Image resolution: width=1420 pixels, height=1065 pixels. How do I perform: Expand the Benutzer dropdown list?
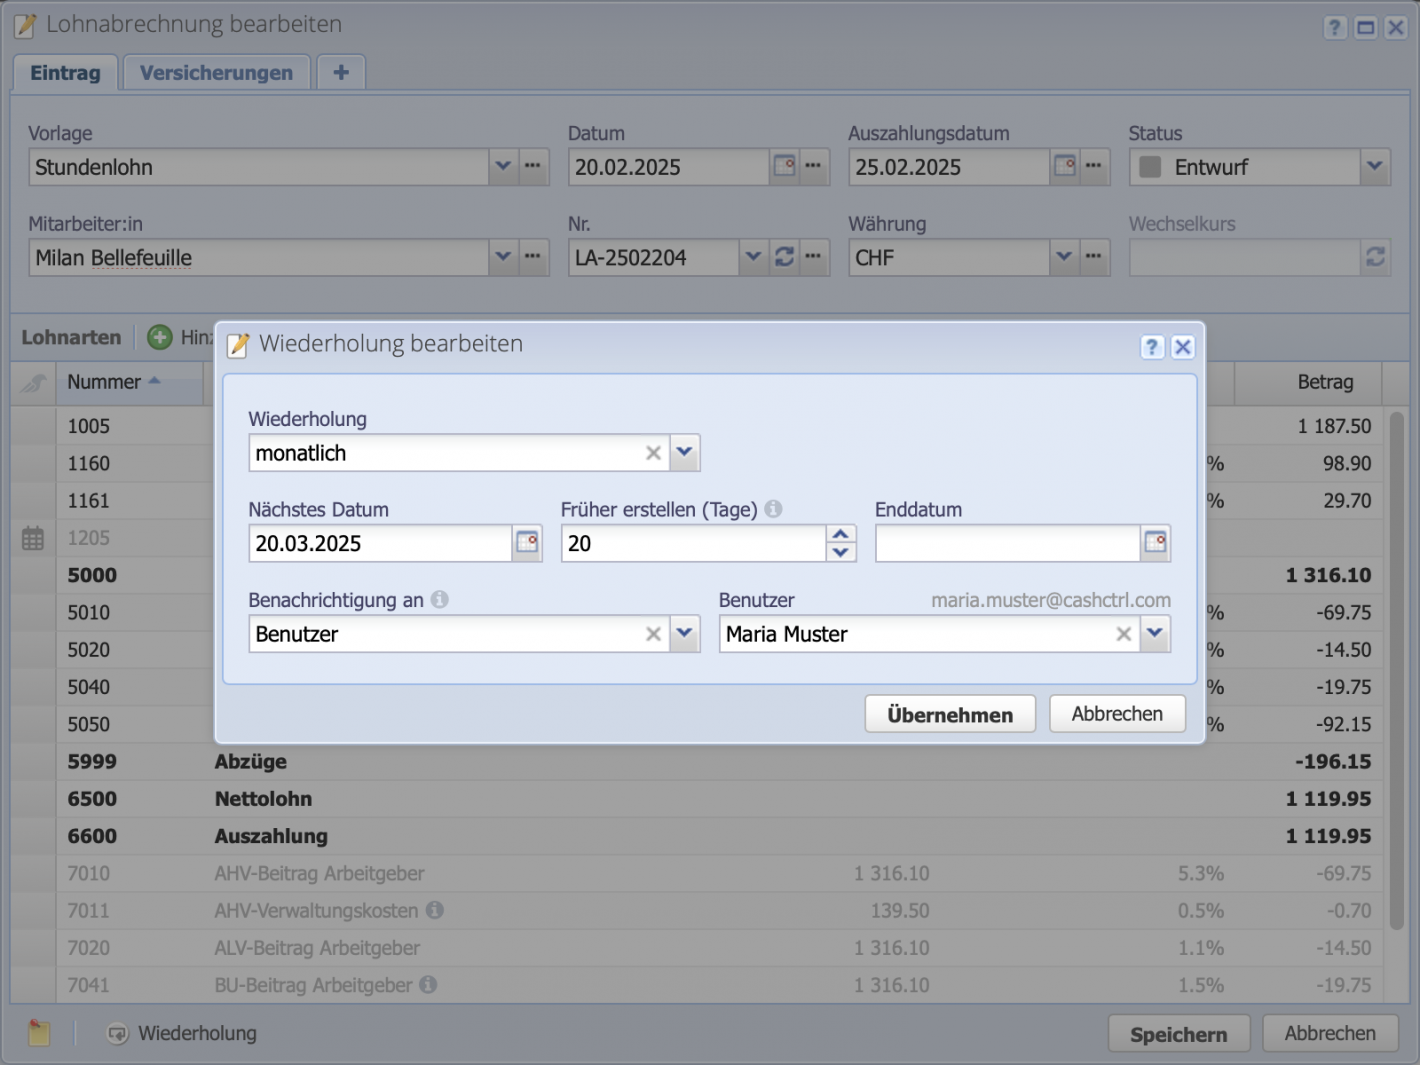point(1155,634)
